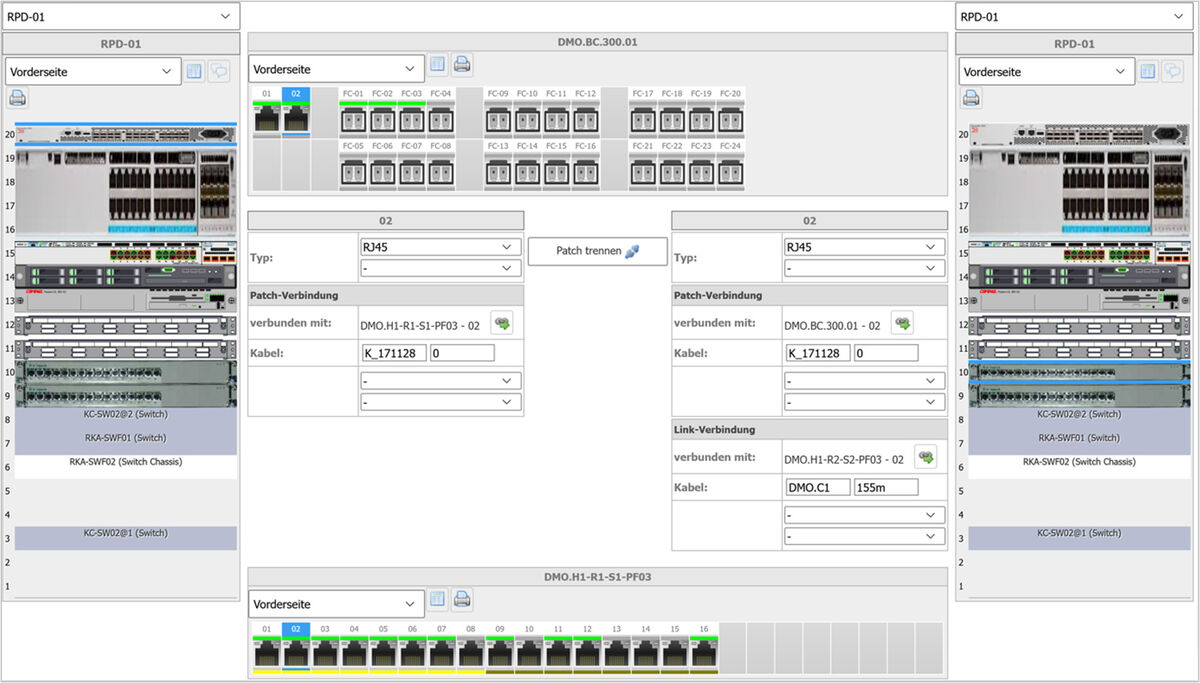The width and height of the screenshot is (1200, 683).
Task: Open Vorderseite dropdown in left rack panel
Action: tap(93, 71)
